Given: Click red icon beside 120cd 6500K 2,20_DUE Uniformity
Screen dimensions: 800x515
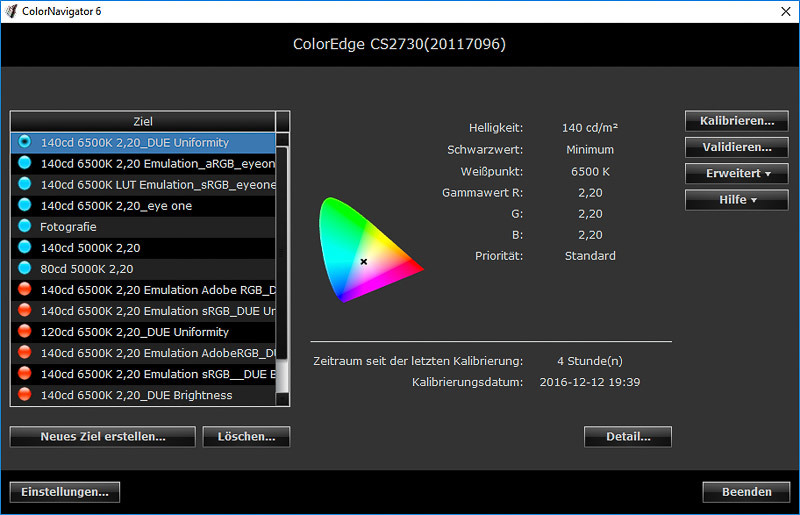Looking at the screenshot, I should 24,331.
